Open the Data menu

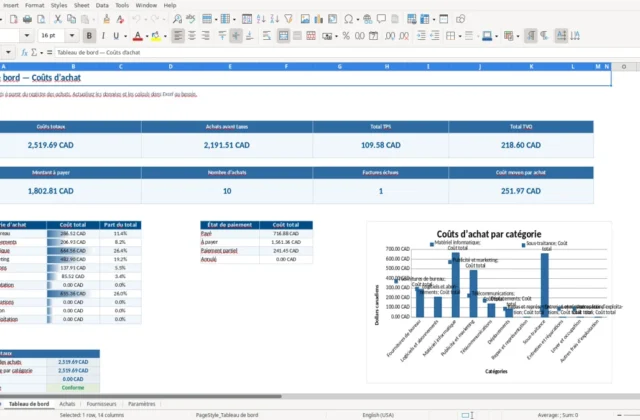102,5
